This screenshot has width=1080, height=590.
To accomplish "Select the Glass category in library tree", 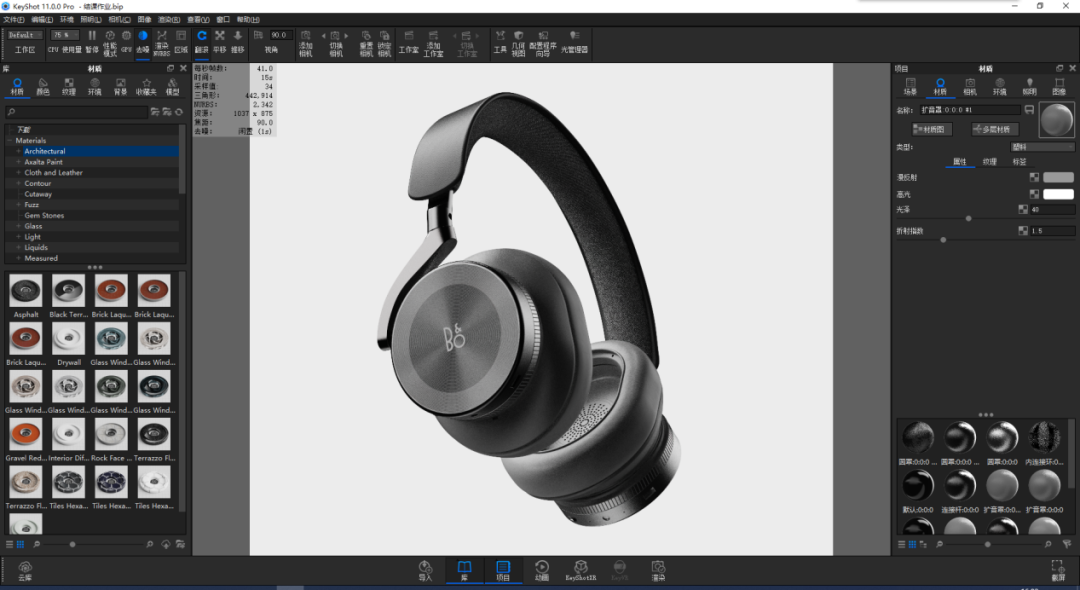I will pyautogui.click(x=33, y=226).
